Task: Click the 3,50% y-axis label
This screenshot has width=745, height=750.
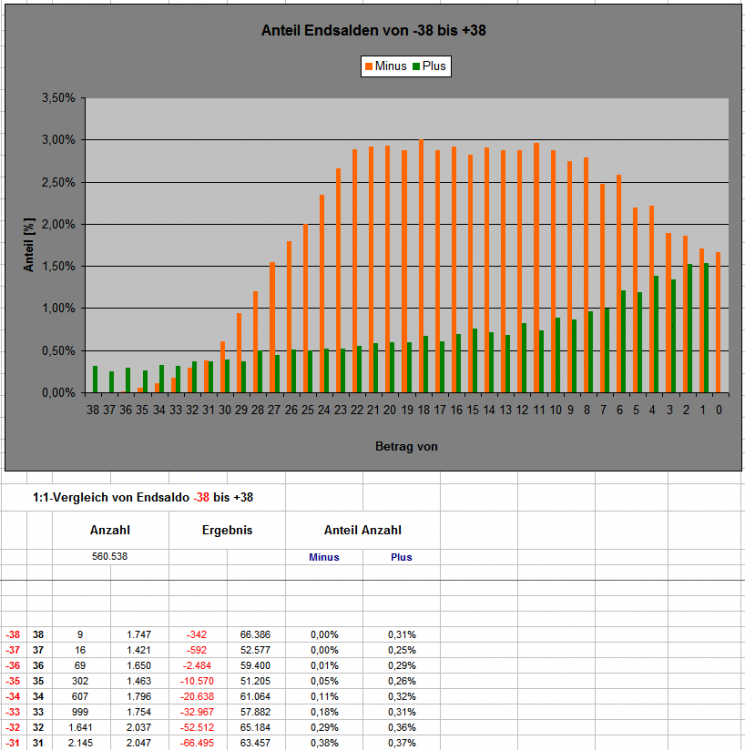Action: coord(58,98)
